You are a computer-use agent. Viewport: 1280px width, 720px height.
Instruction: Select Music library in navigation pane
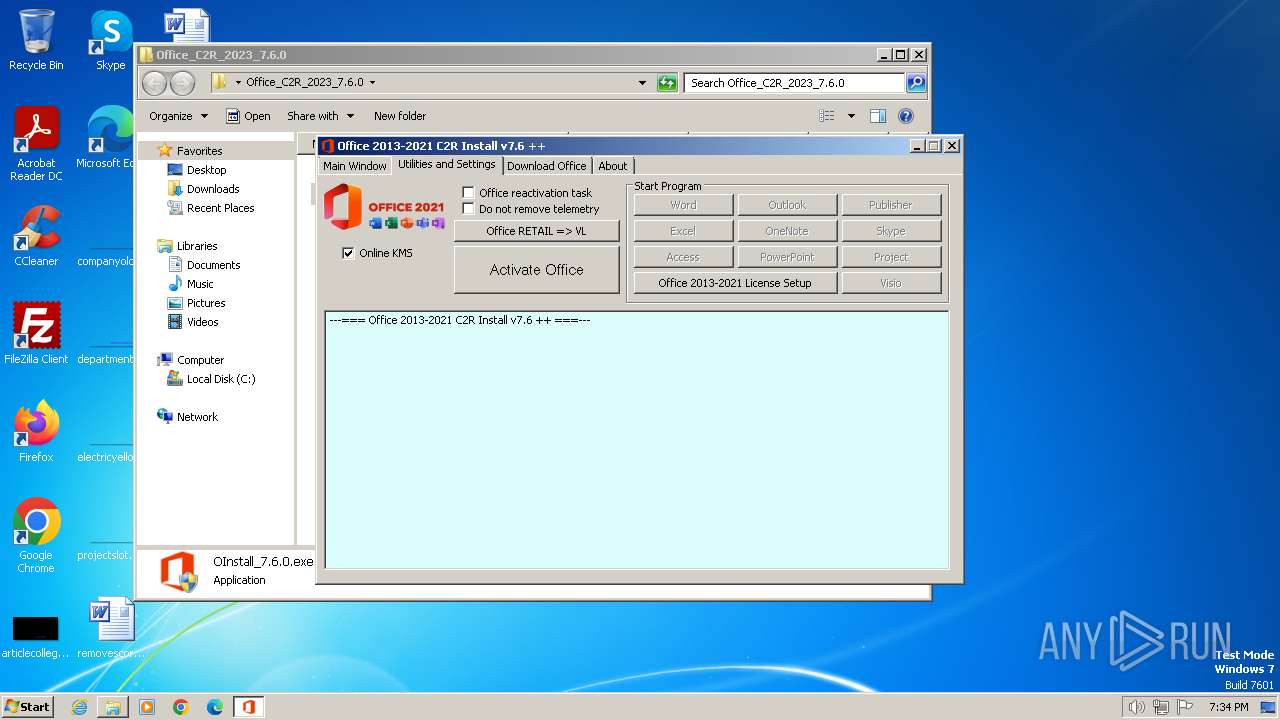point(200,284)
